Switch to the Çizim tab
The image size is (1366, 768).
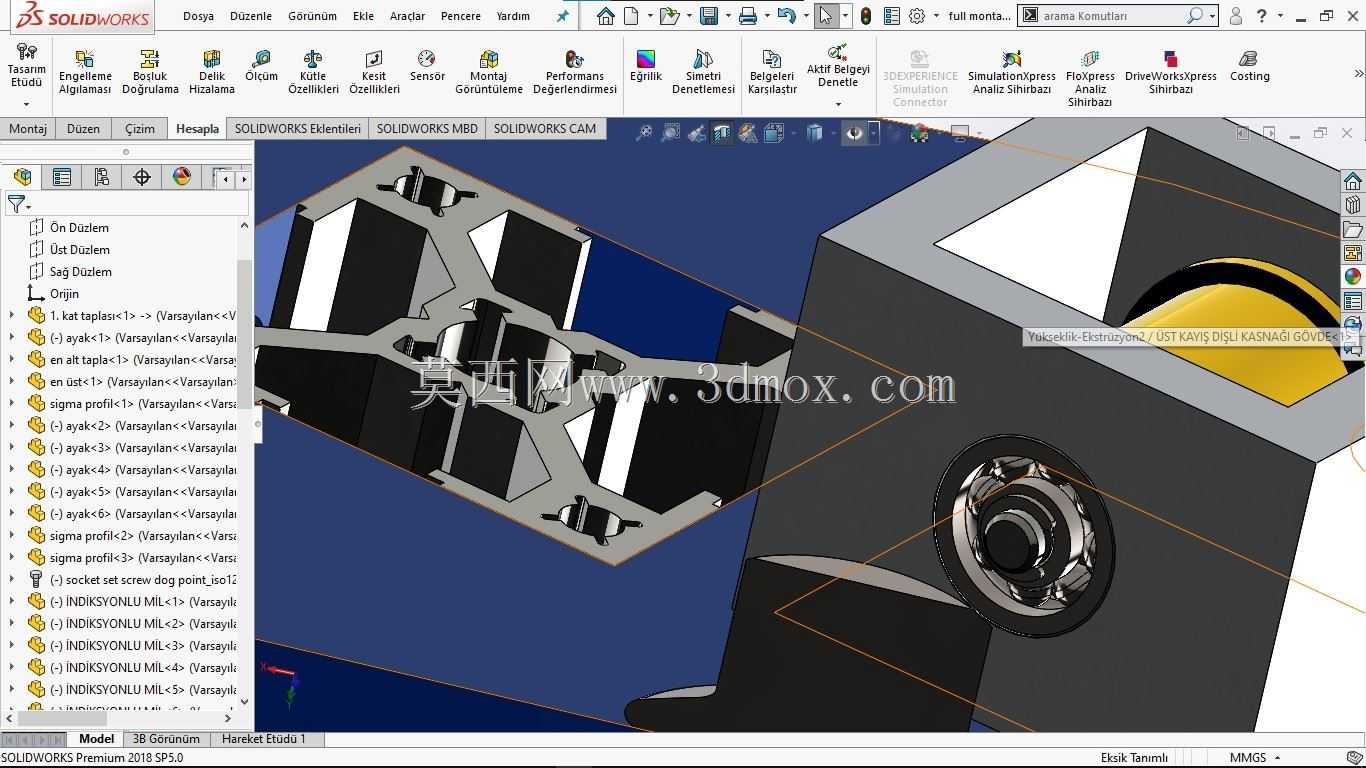click(x=139, y=128)
